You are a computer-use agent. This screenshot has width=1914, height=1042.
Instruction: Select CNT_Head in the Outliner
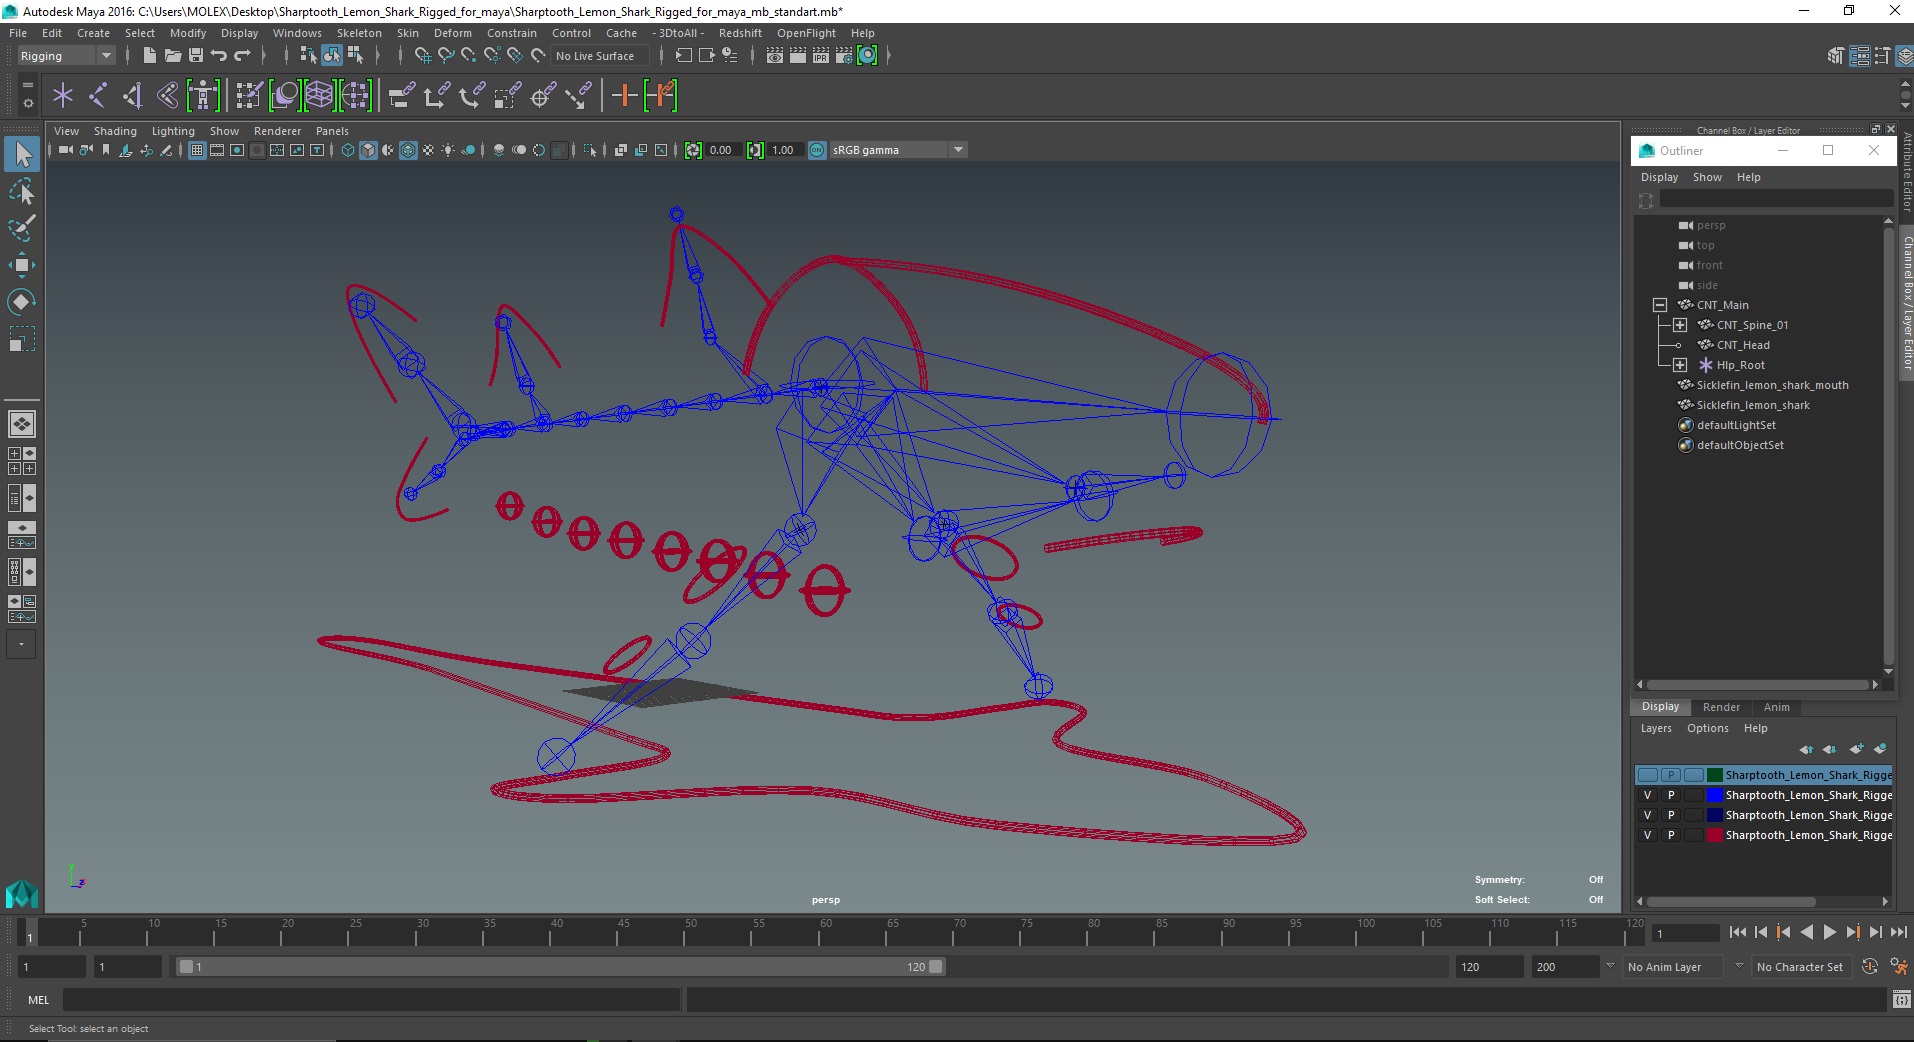[x=1743, y=345]
